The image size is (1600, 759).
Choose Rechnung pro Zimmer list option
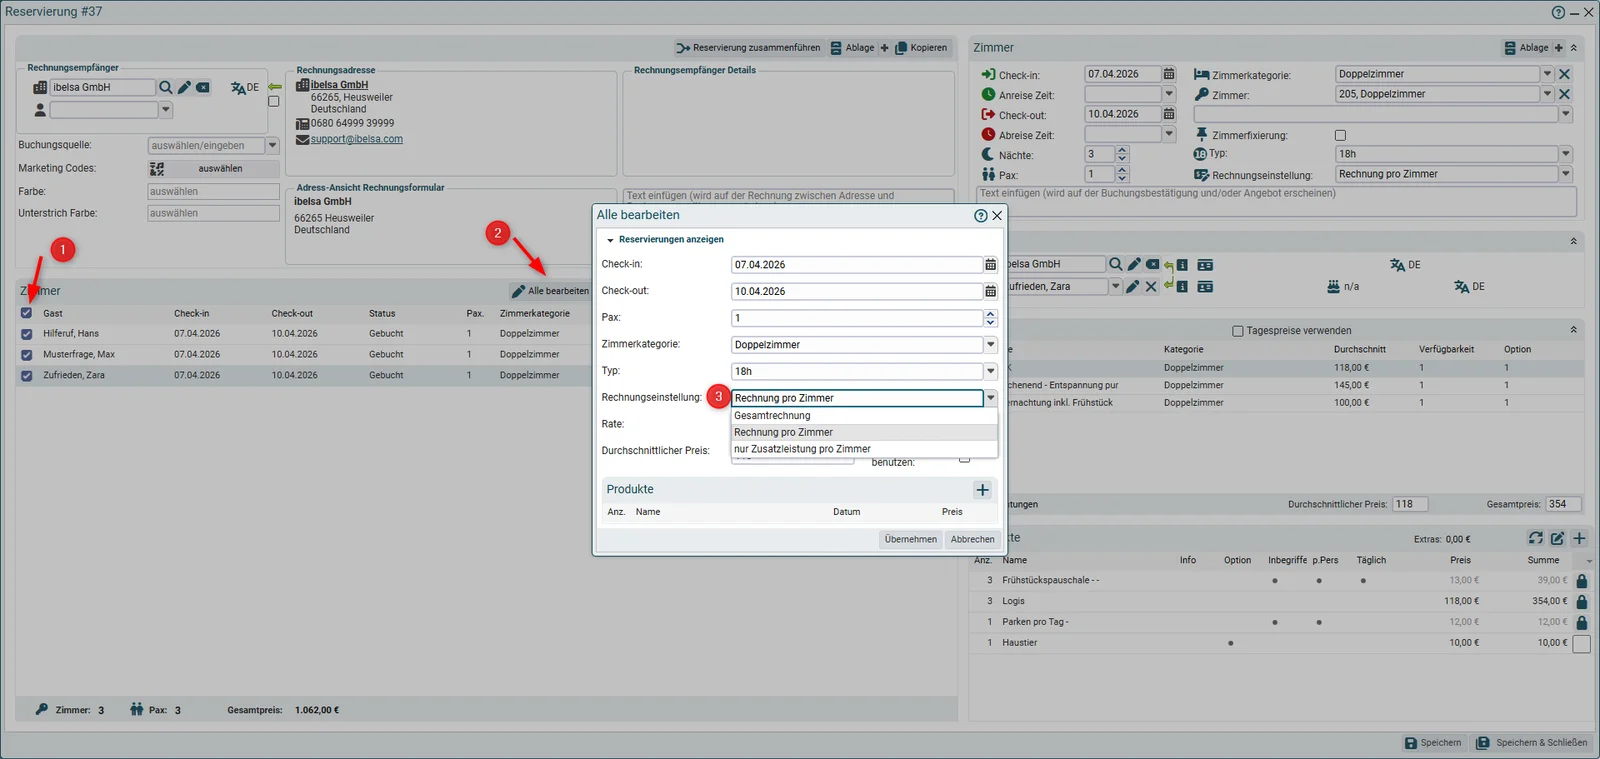(x=864, y=433)
